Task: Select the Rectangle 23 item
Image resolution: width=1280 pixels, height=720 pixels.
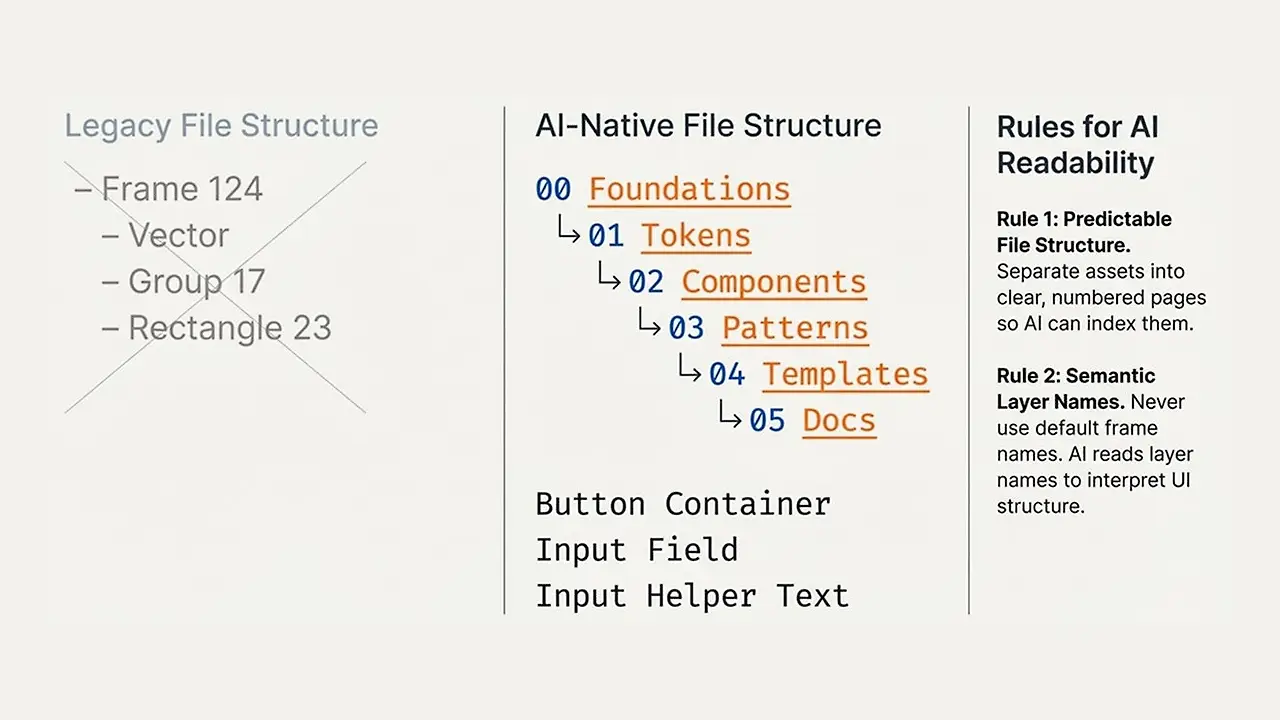Action: [x=217, y=328]
